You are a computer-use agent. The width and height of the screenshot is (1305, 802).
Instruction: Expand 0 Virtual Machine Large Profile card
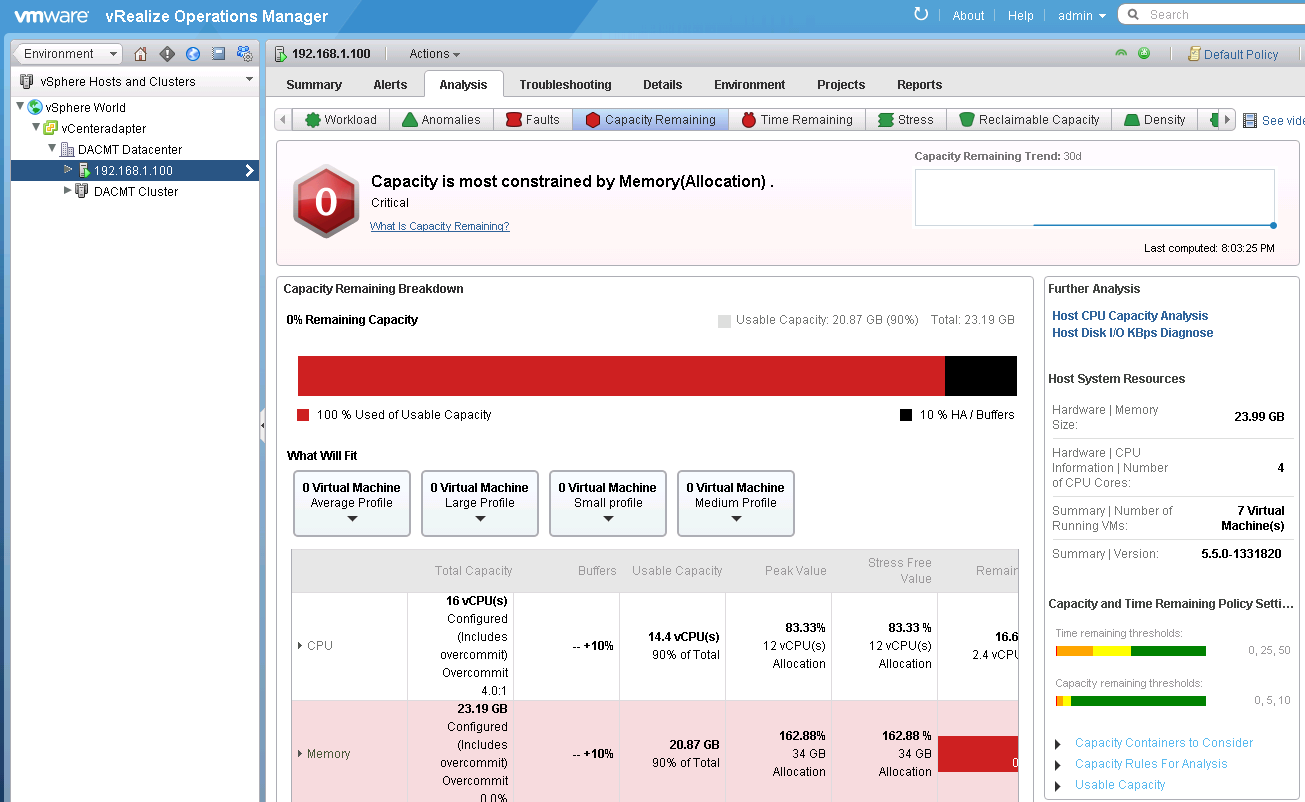(x=480, y=519)
